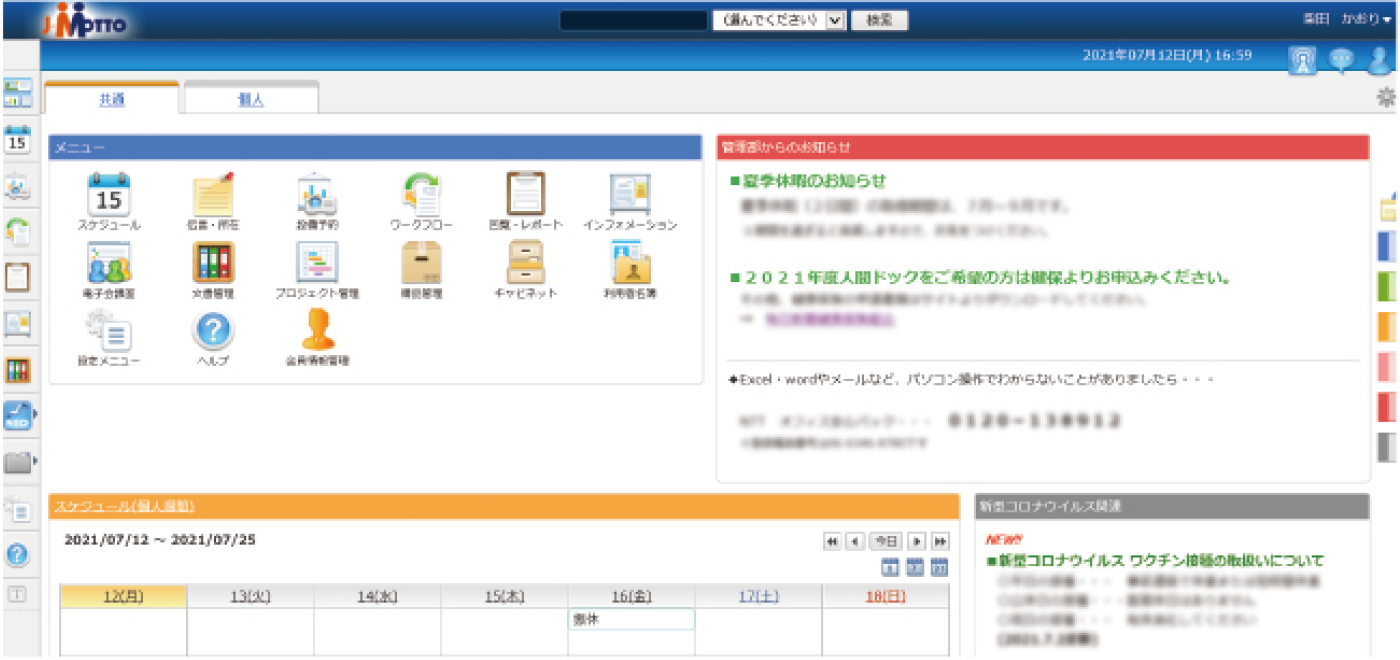The image size is (1400, 660).
Task: Click help question mark icon in left sidebar
Action: pyautogui.click(x=18, y=554)
